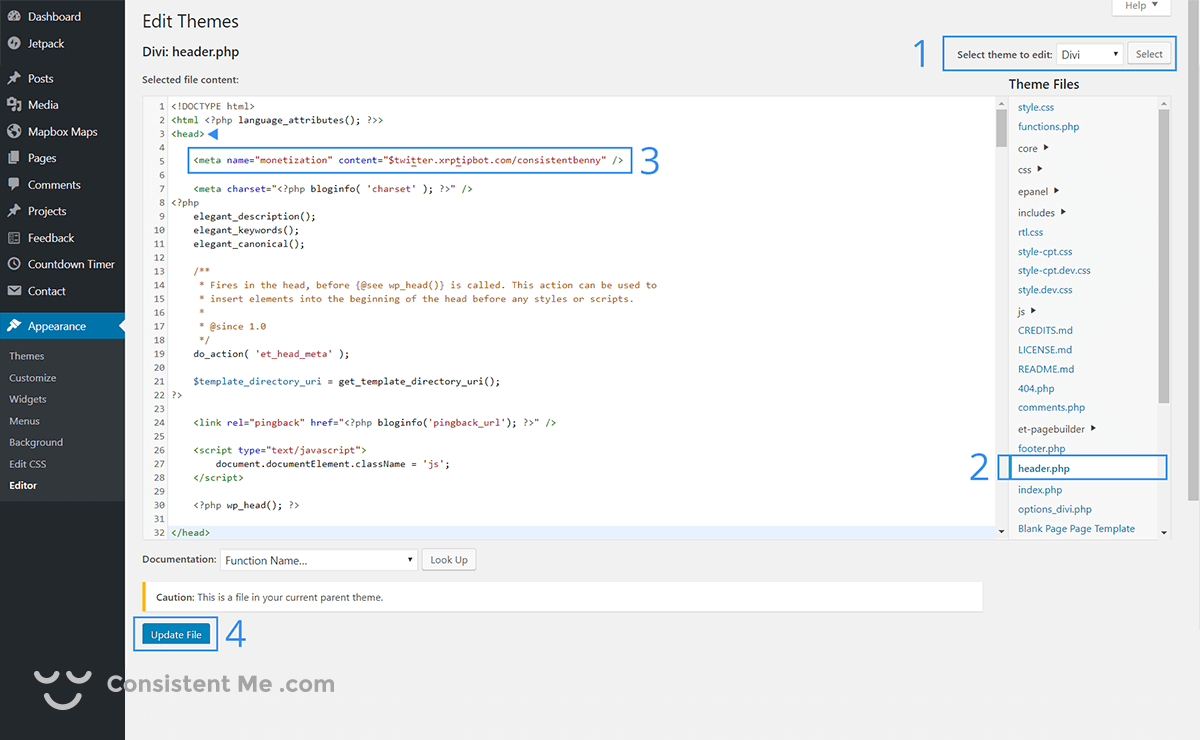Open Dashboard in the sidebar
The image size is (1200, 740).
[x=54, y=17]
